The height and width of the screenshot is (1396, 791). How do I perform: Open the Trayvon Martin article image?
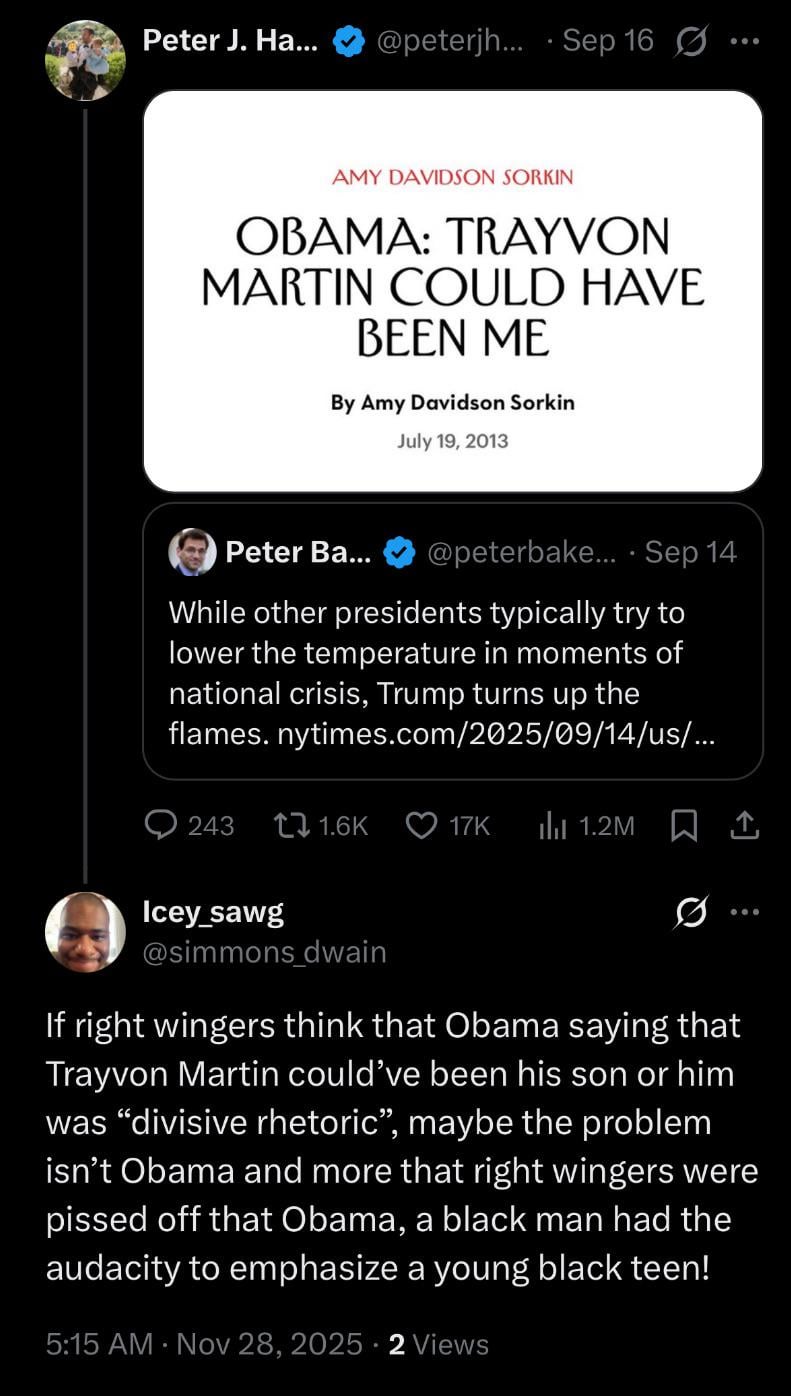click(x=452, y=291)
